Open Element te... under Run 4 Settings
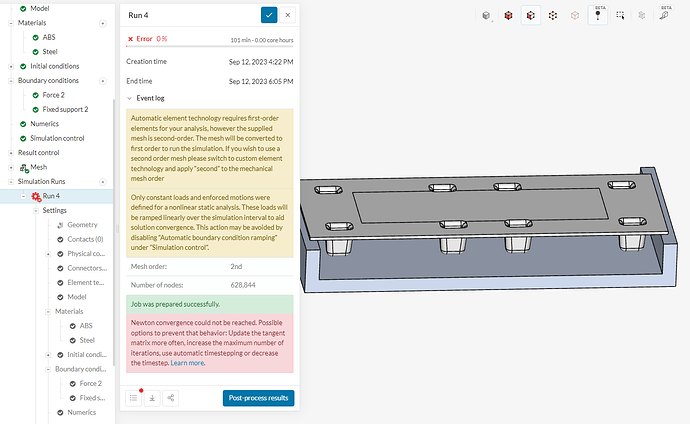 pyautogui.click(x=86, y=283)
